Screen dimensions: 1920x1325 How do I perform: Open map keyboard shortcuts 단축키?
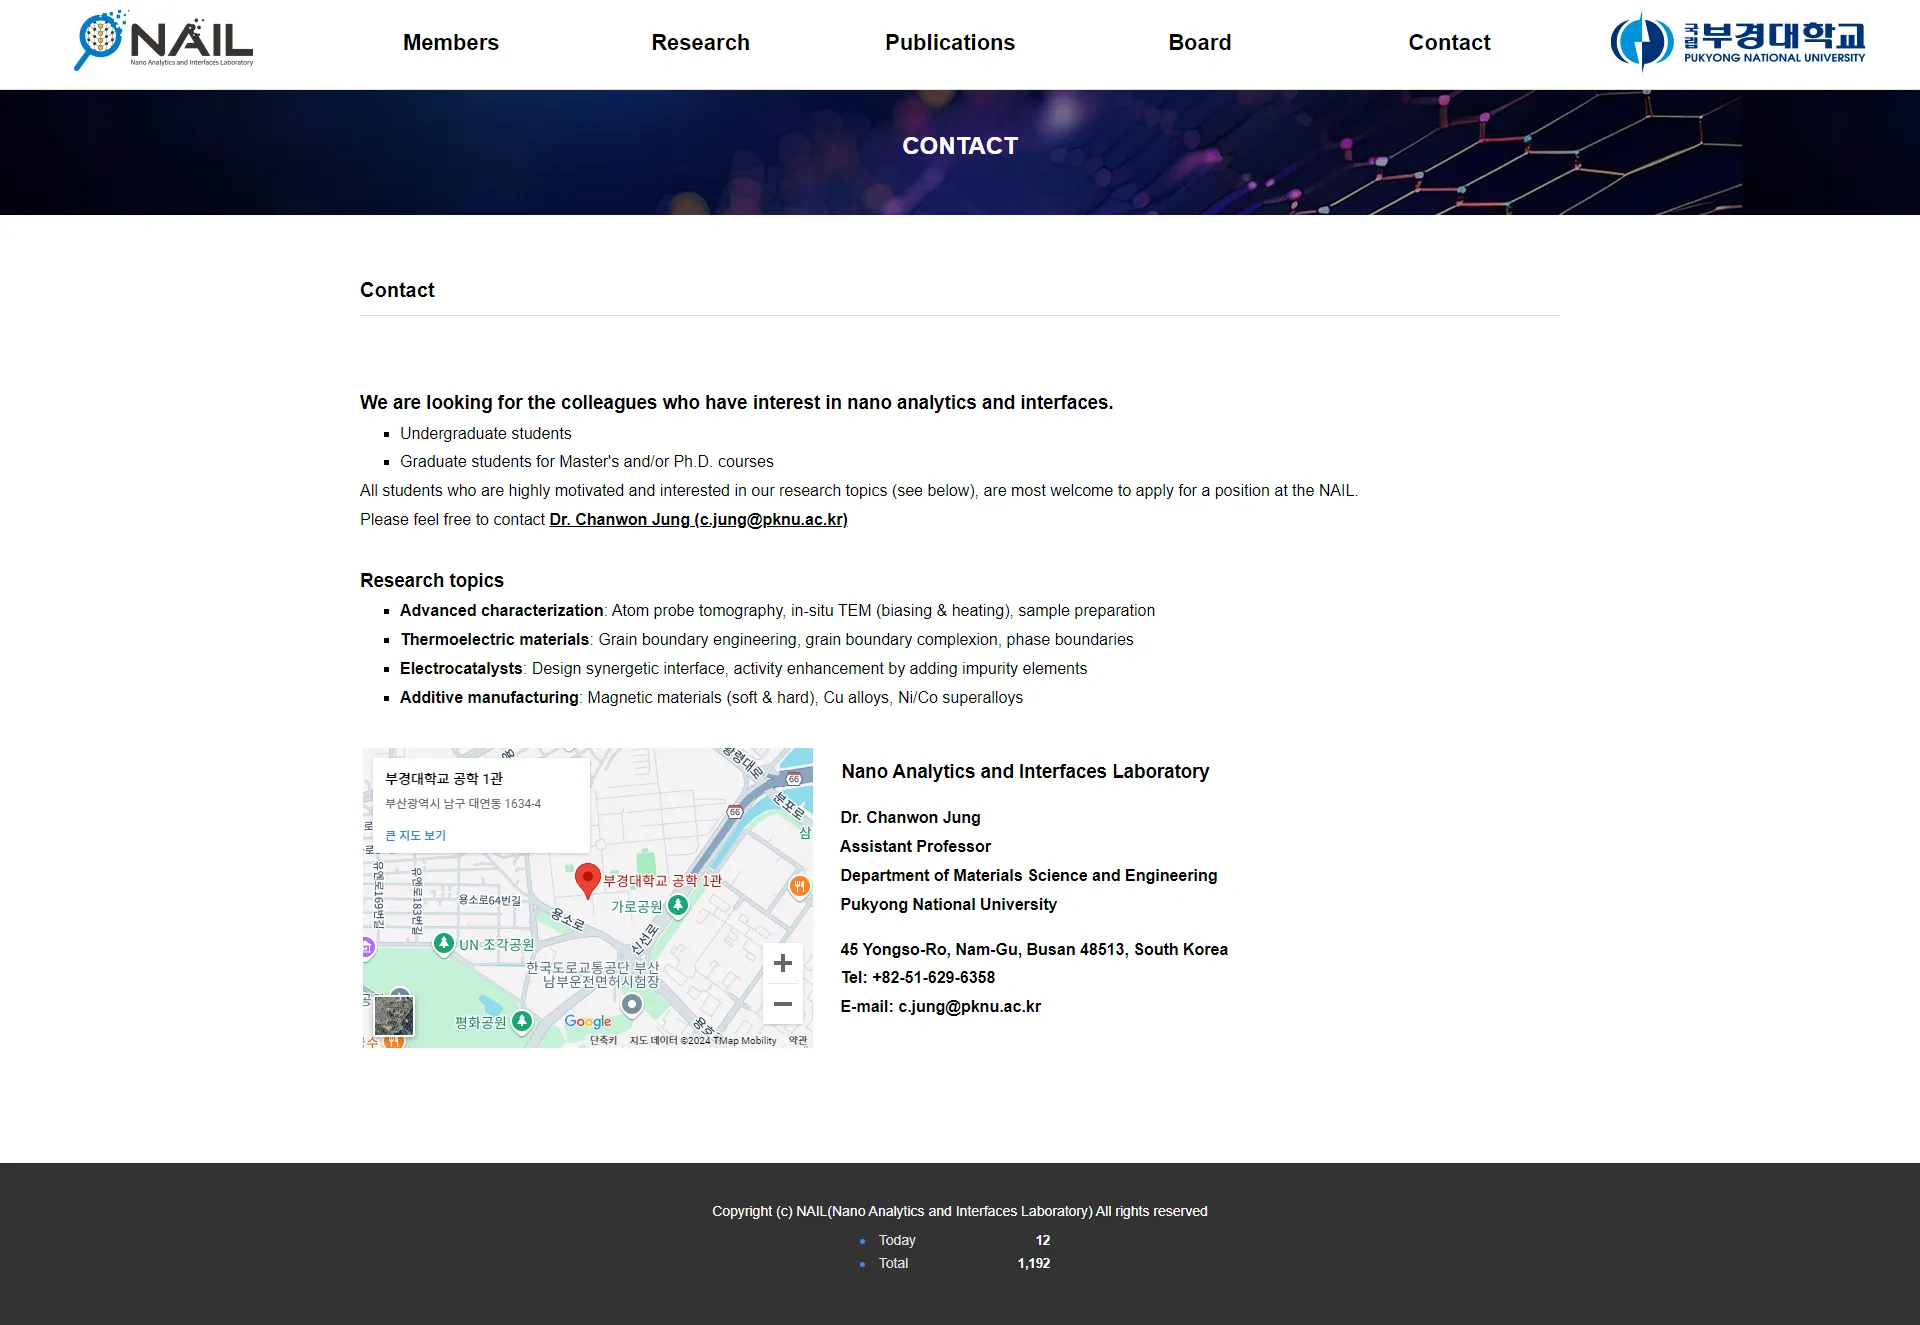click(x=603, y=1041)
